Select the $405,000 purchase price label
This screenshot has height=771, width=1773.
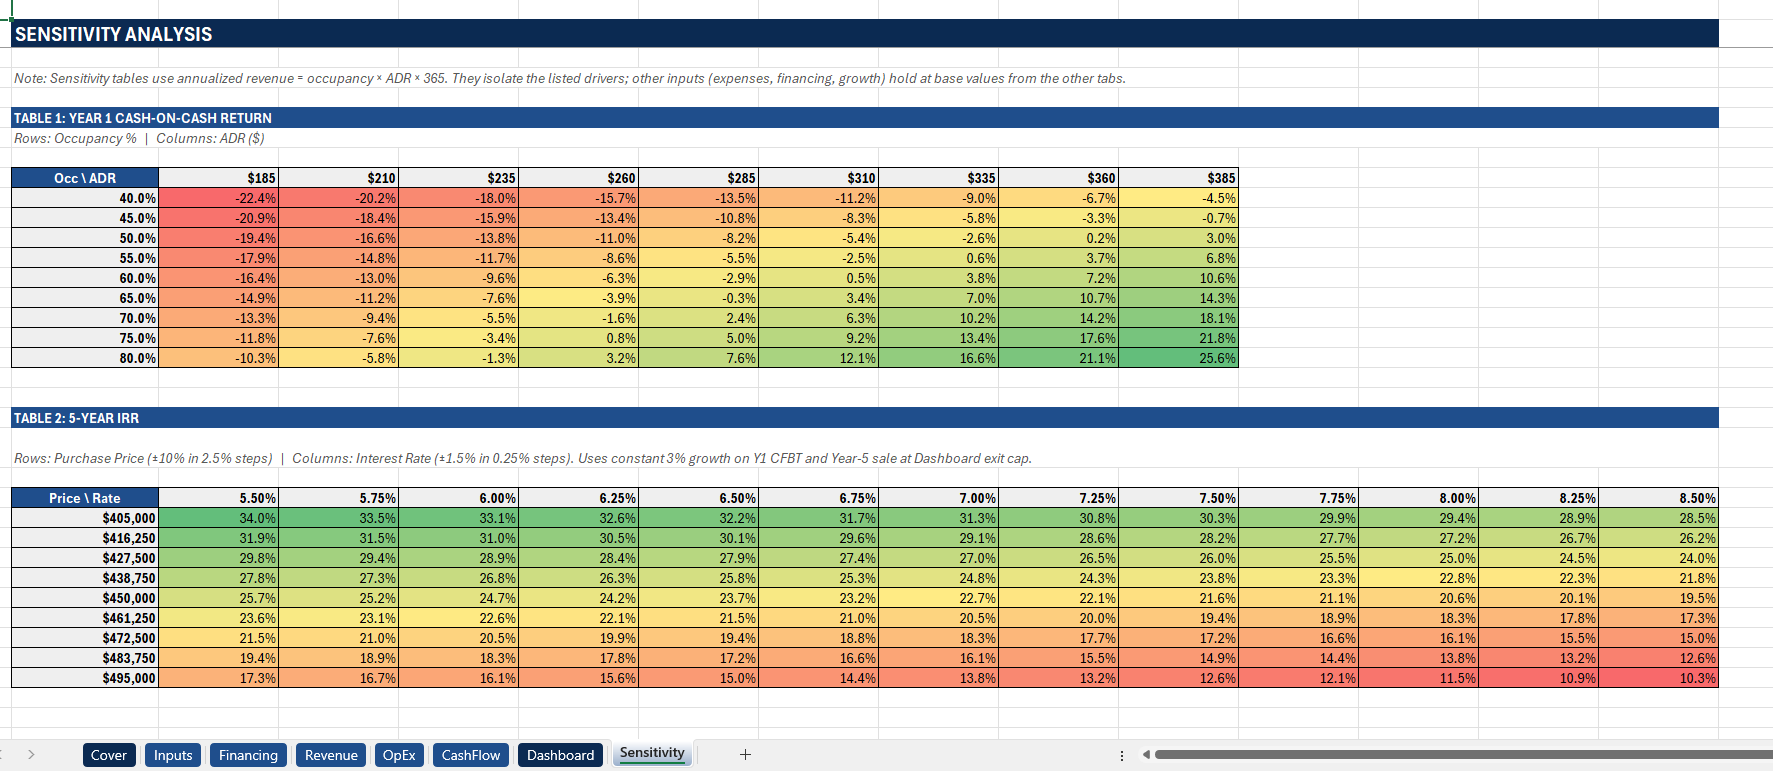[85, 518]
